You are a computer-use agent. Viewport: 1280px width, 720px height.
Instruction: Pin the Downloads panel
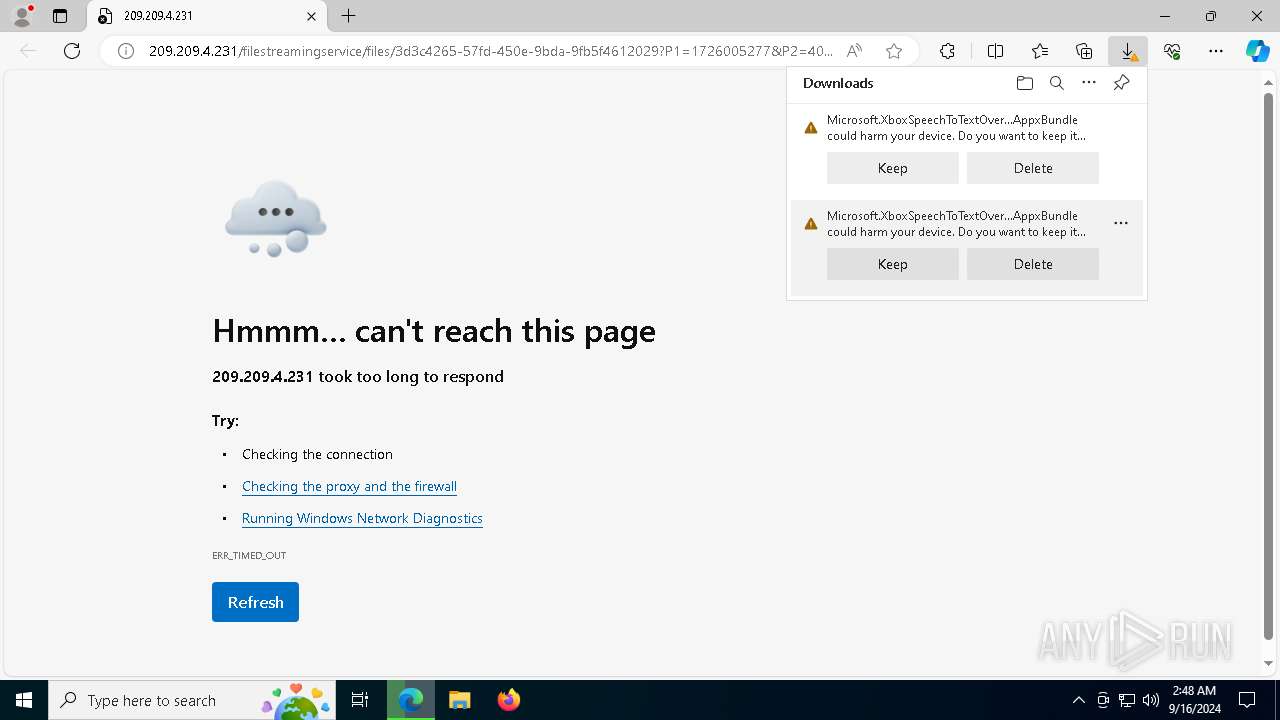tap(1121, 83)
